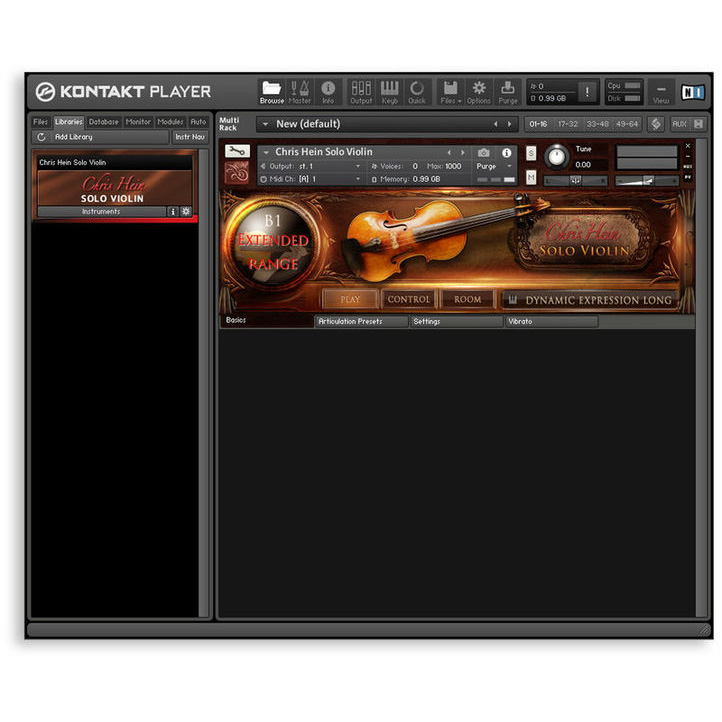Open the New (default) multi dropdown arrow
The height and width of the screenshot is (722, 722).
coord(265,124)
